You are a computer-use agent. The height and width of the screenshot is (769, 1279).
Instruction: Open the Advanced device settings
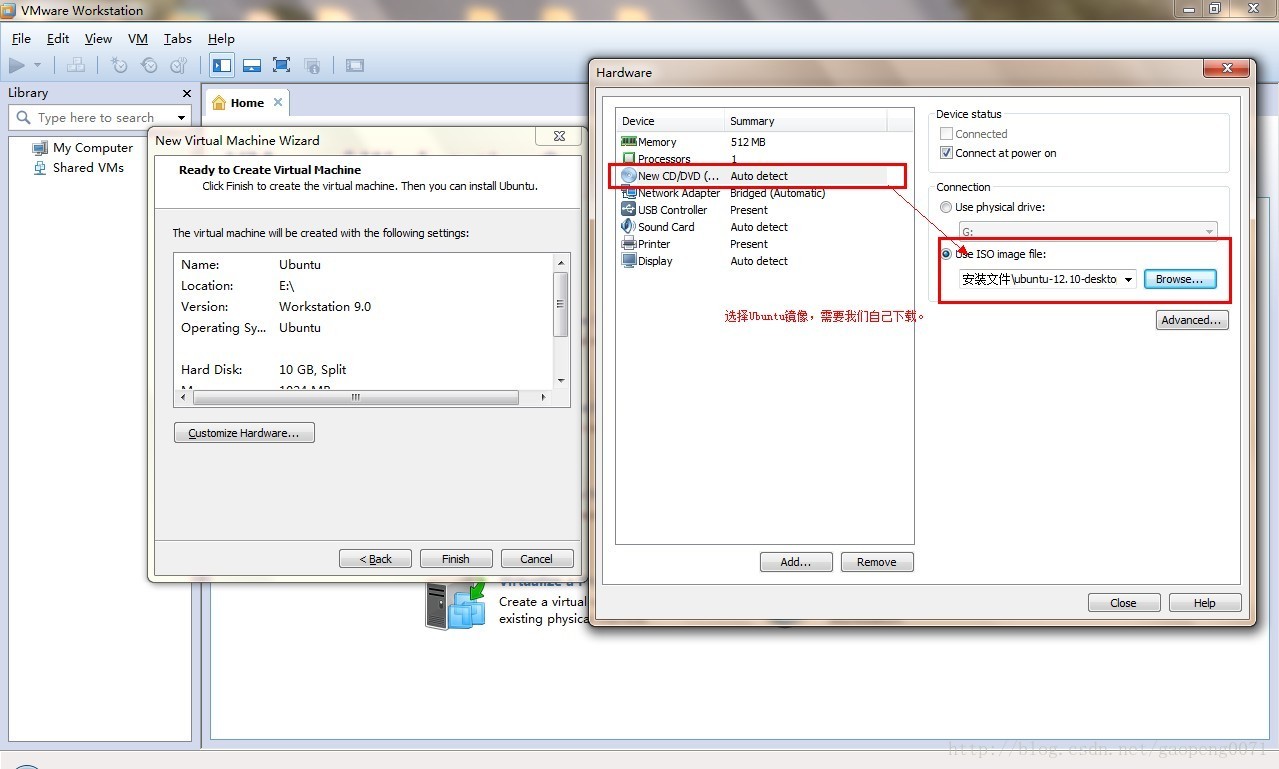tap(1192, 320)
